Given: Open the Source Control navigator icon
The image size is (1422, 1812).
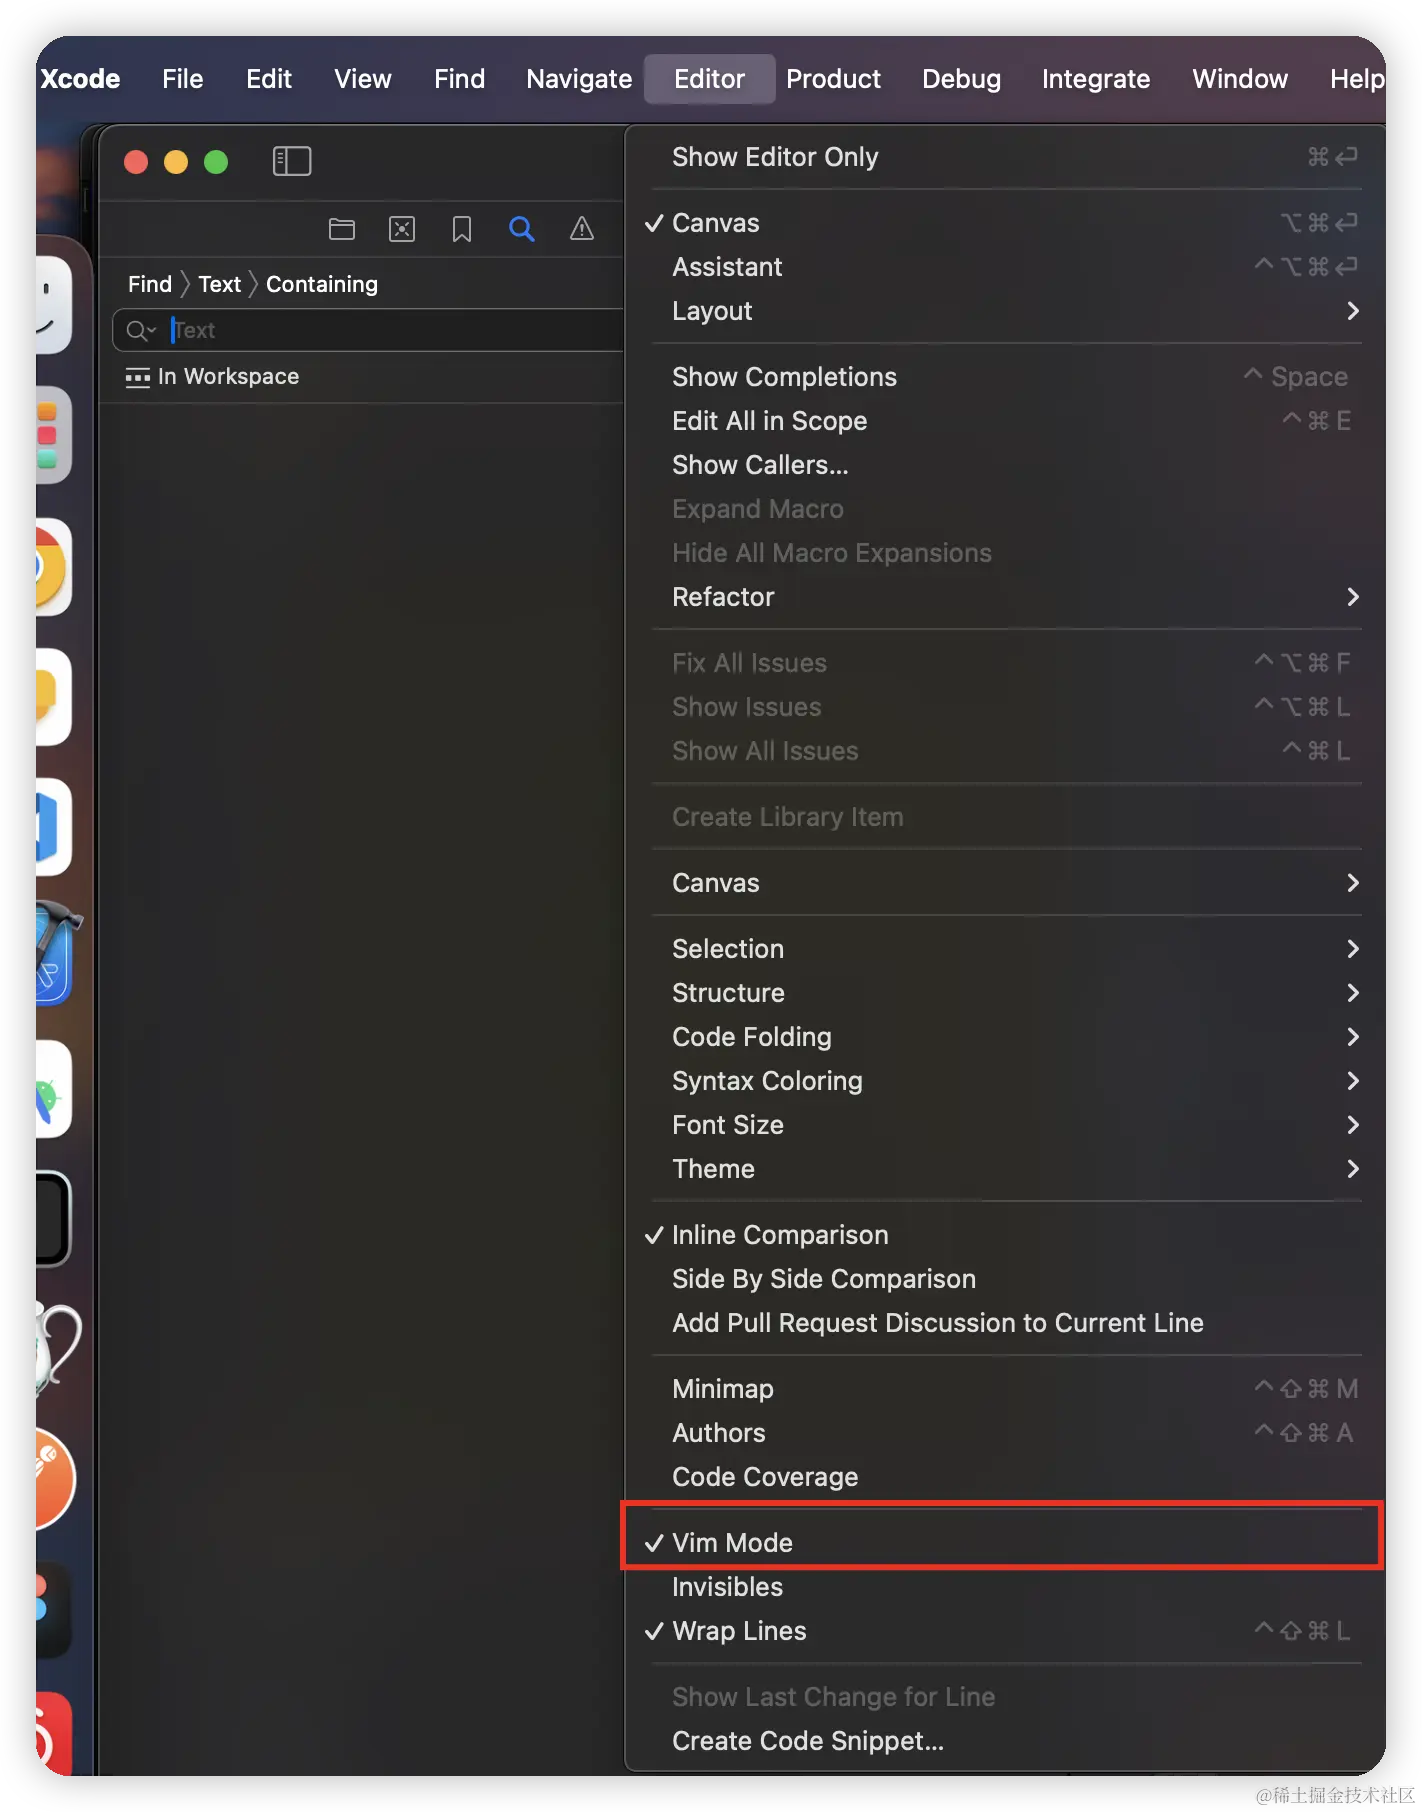Looking at the screenshot, I should tap(402, 229).
